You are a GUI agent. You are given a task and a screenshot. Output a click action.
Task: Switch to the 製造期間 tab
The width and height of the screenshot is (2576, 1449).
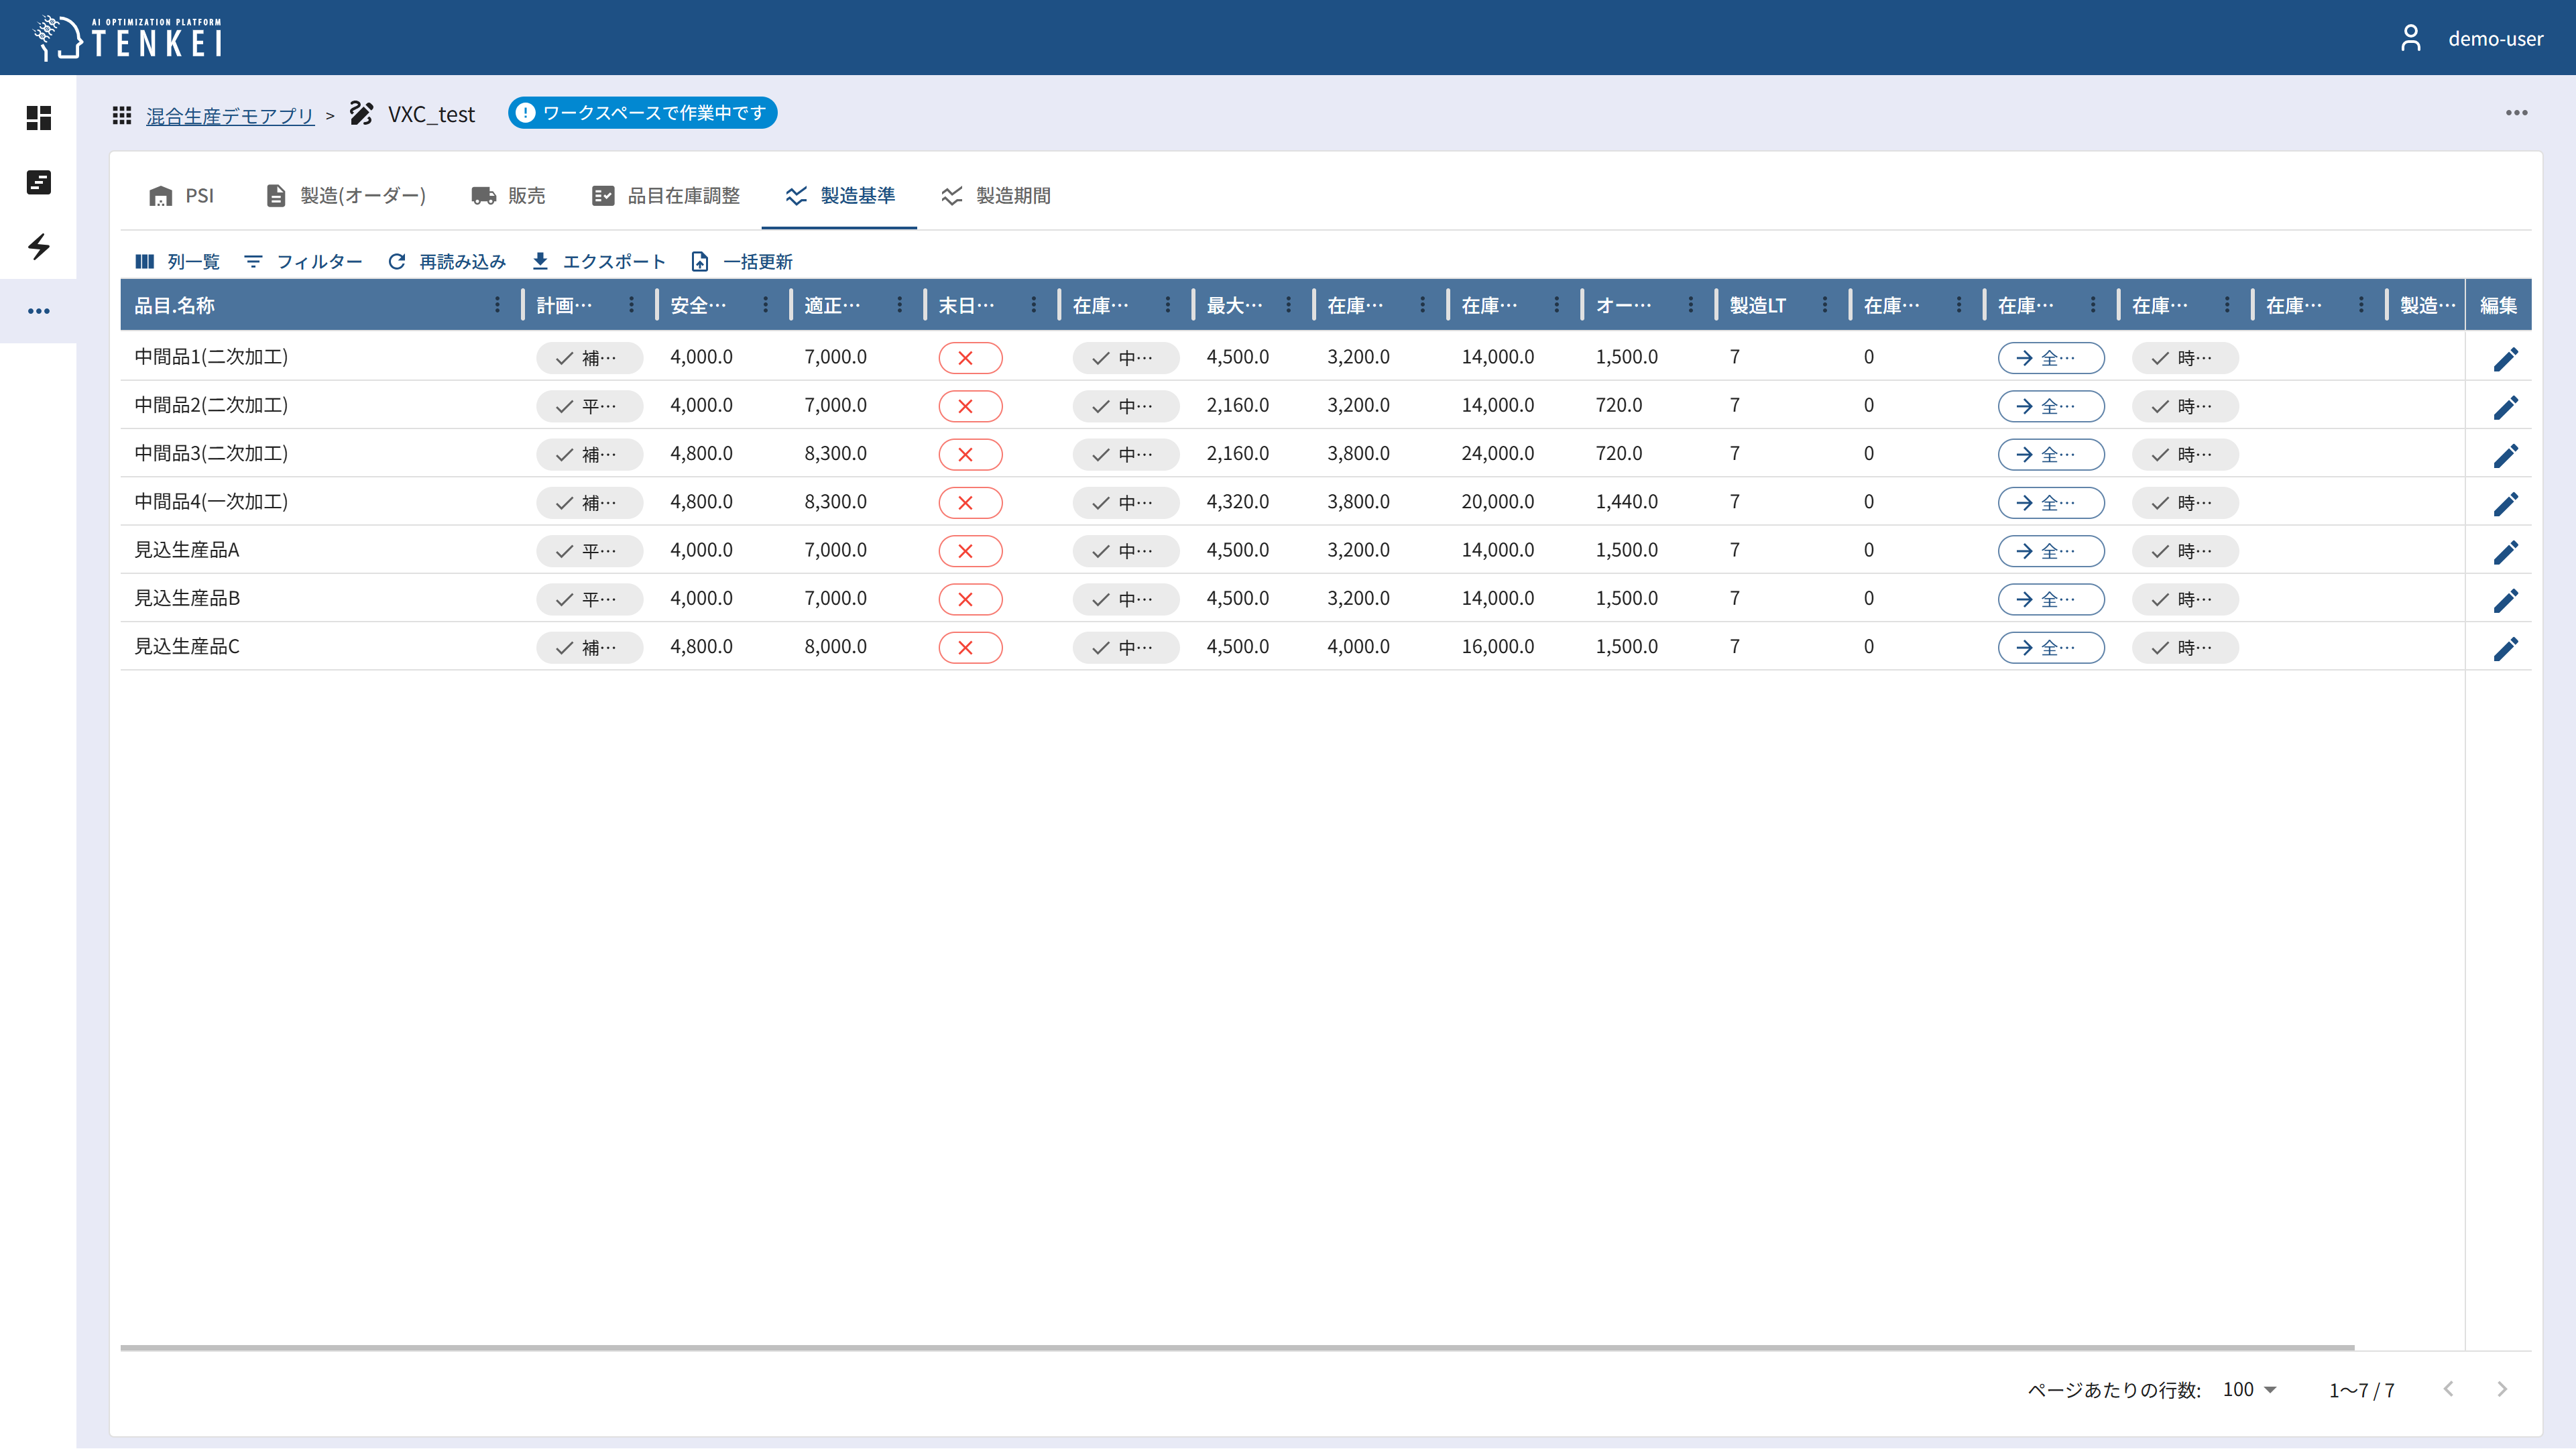[996, 196]
